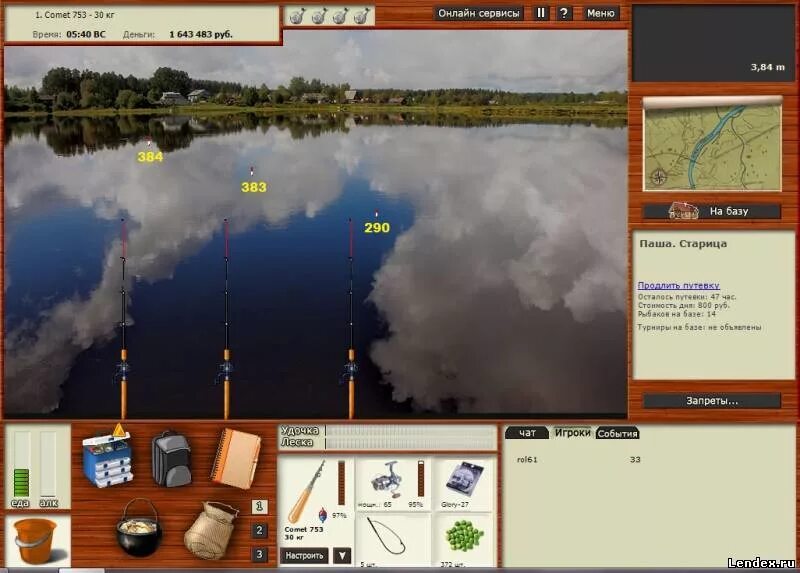Image resolution: width=800 pixels, height=573 pixels.
Task: Click the float marked 384
Action: (x=149, y=142)
